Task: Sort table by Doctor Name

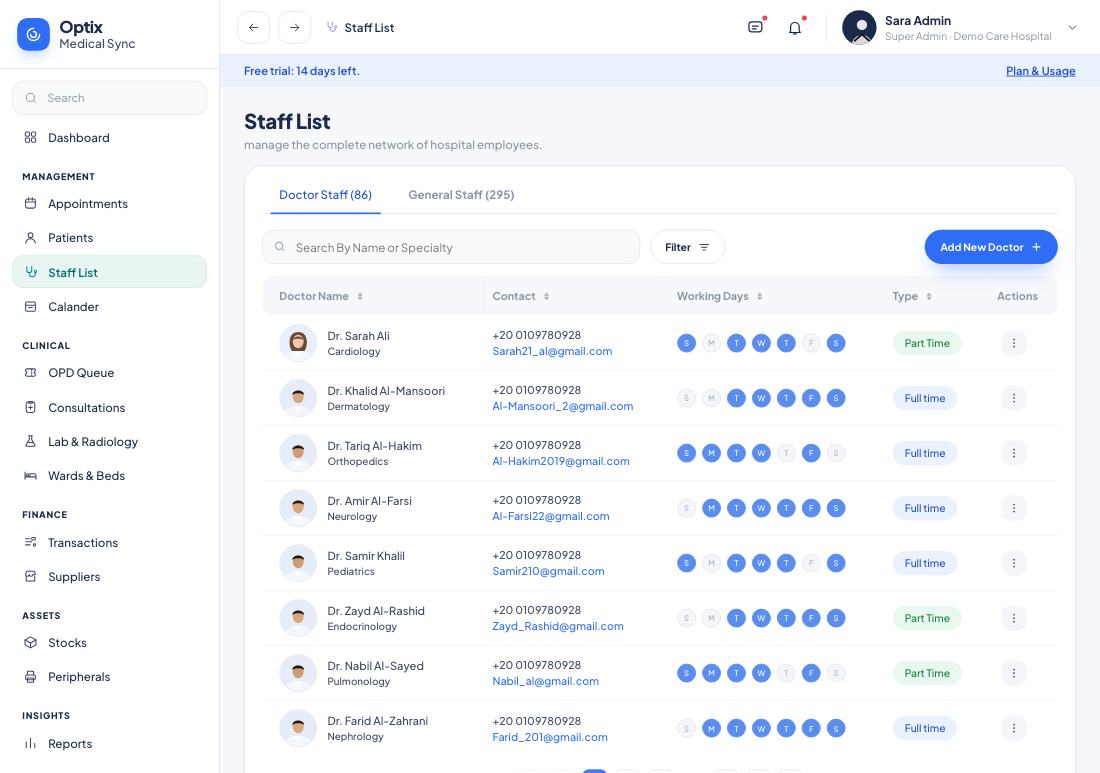Action: 360,296
